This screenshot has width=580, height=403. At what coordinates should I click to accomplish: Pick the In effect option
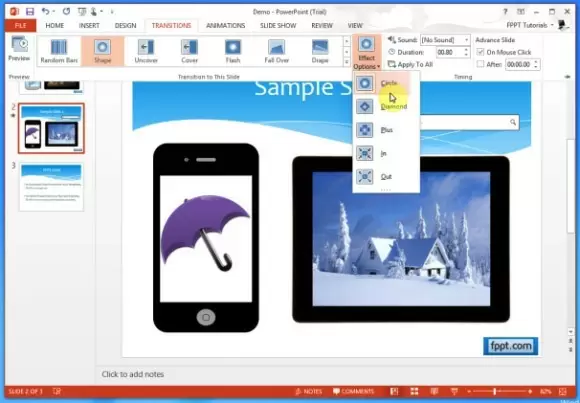386,153
